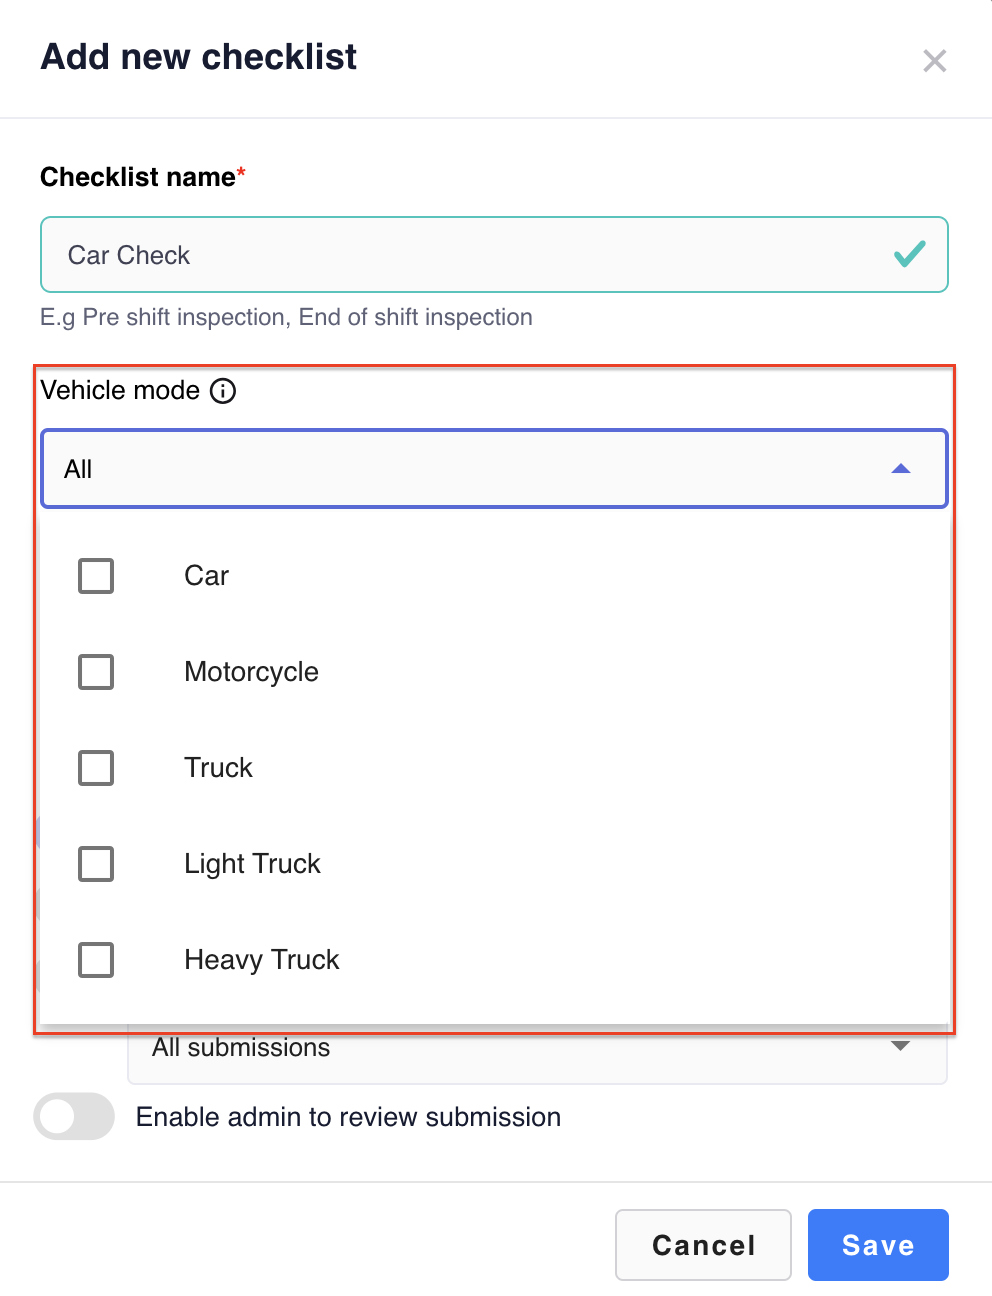This screenshot has width=992, height=1296.
Task: Expand the All submissions dropdown
Action: (x=537, y=1052)
